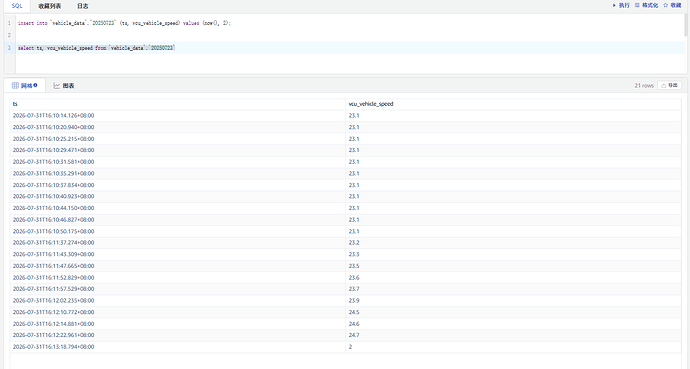
Task: Select timestamp 2026-07-31T16:11:43.309+08:00
Action: (x=53, y=254)
